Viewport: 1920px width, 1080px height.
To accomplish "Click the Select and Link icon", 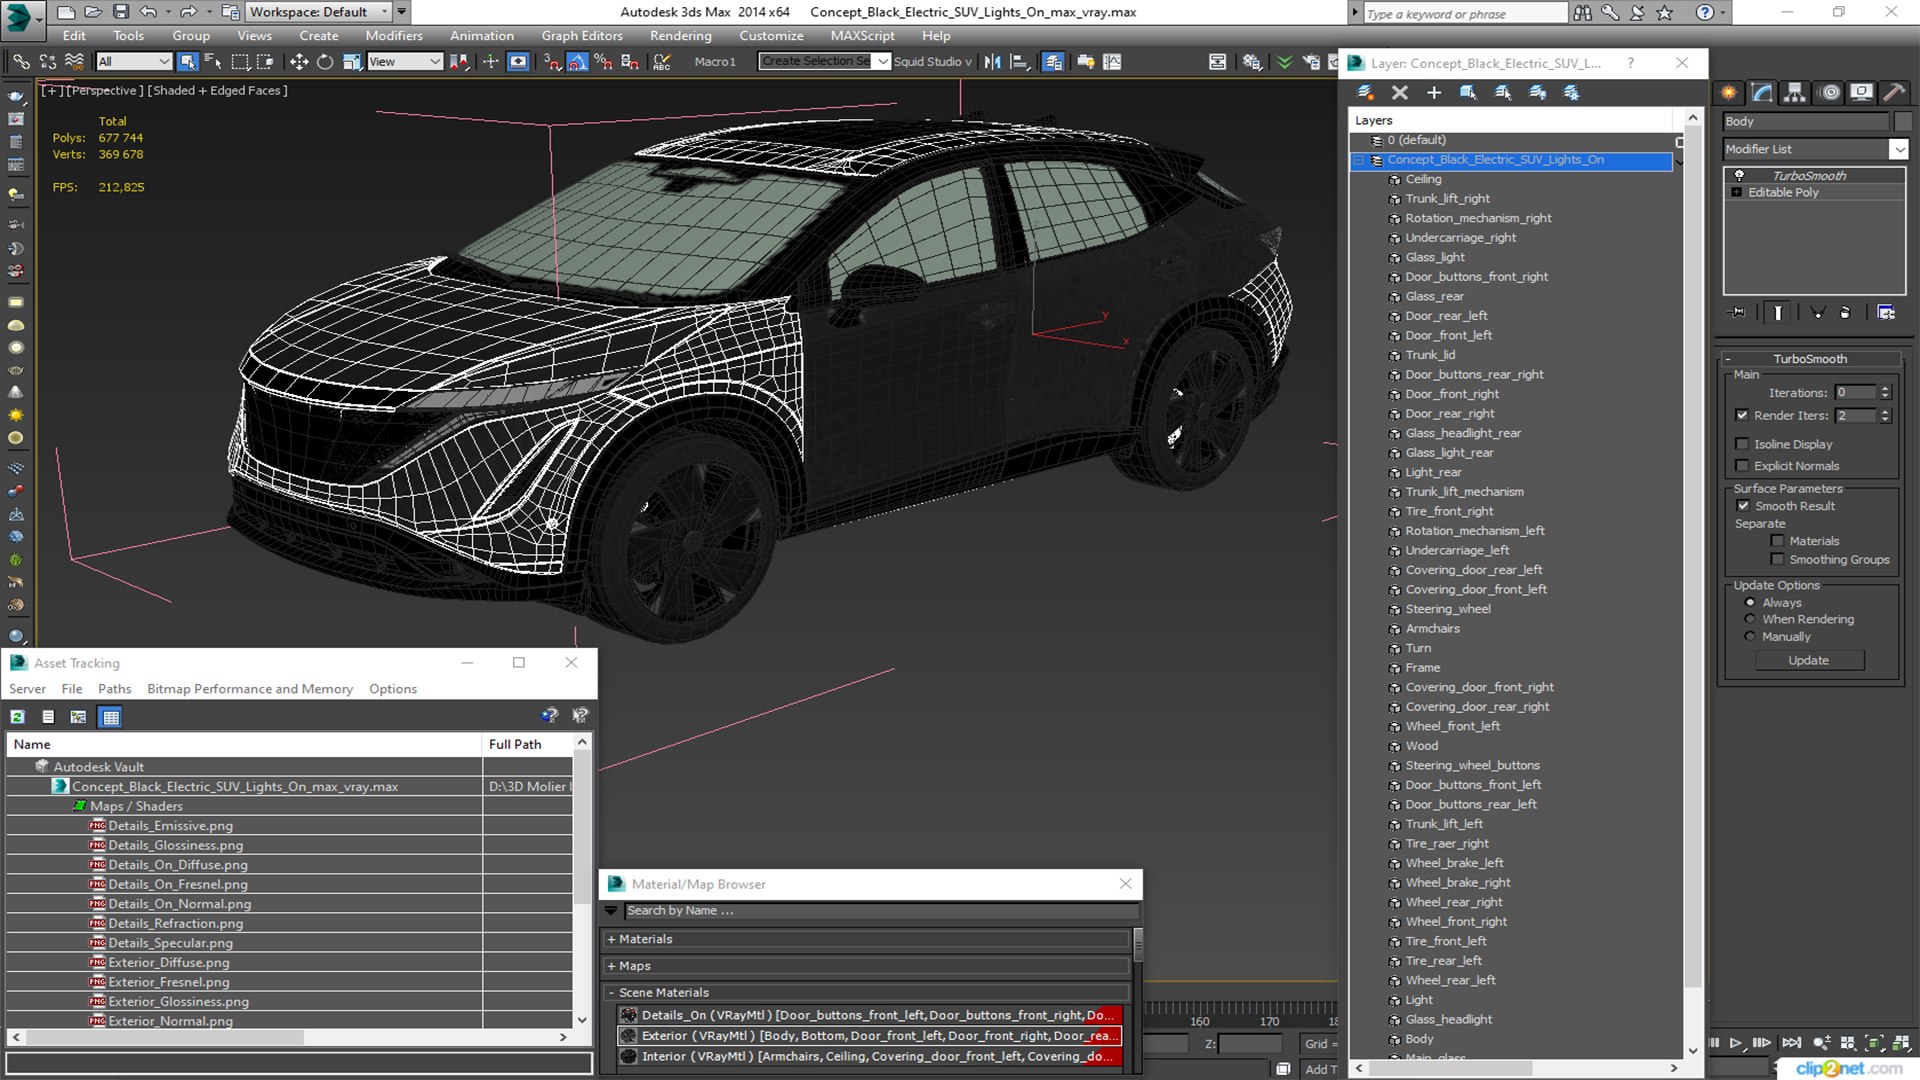I will pyautogui.click(x=21, y=62).
